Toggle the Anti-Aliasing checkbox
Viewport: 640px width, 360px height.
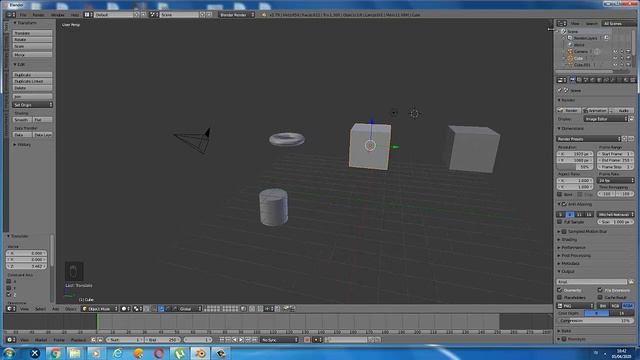(x=564, y=204)
